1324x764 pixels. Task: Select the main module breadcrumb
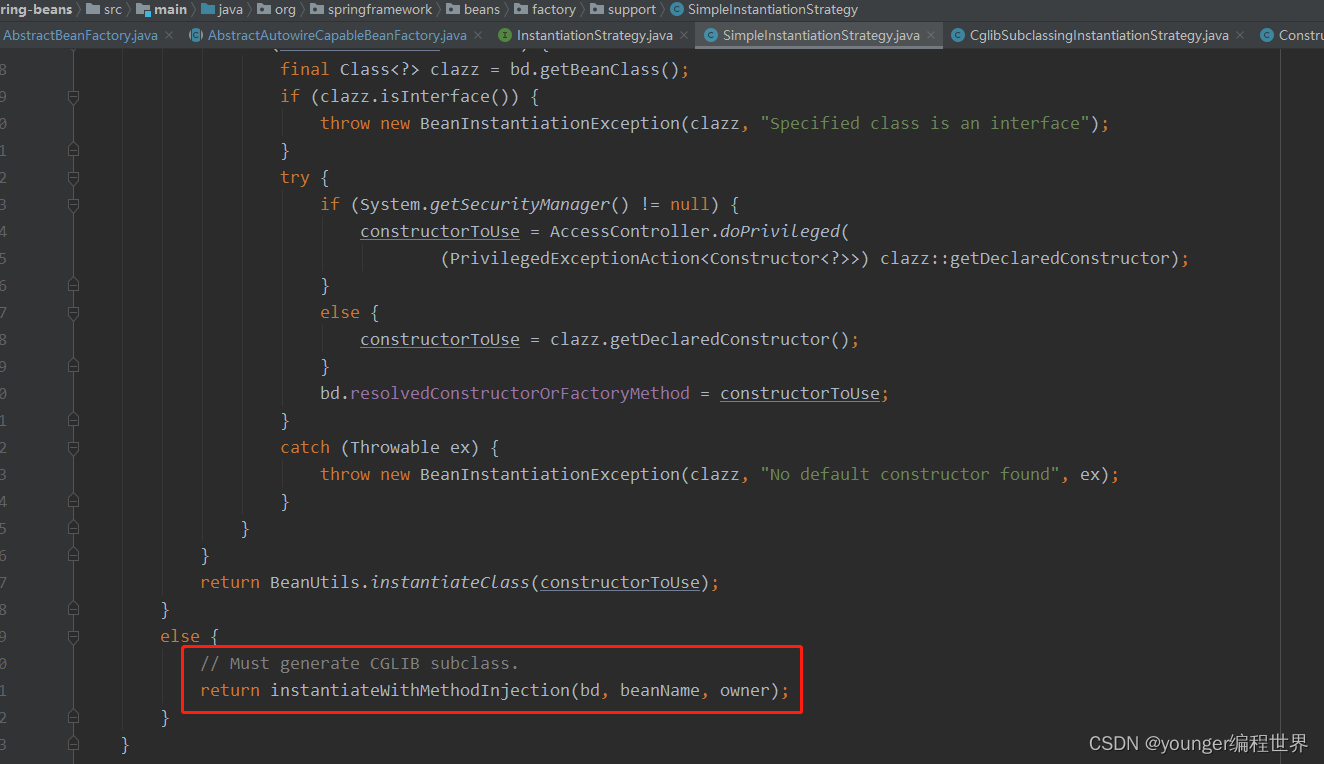click(162, 9)
